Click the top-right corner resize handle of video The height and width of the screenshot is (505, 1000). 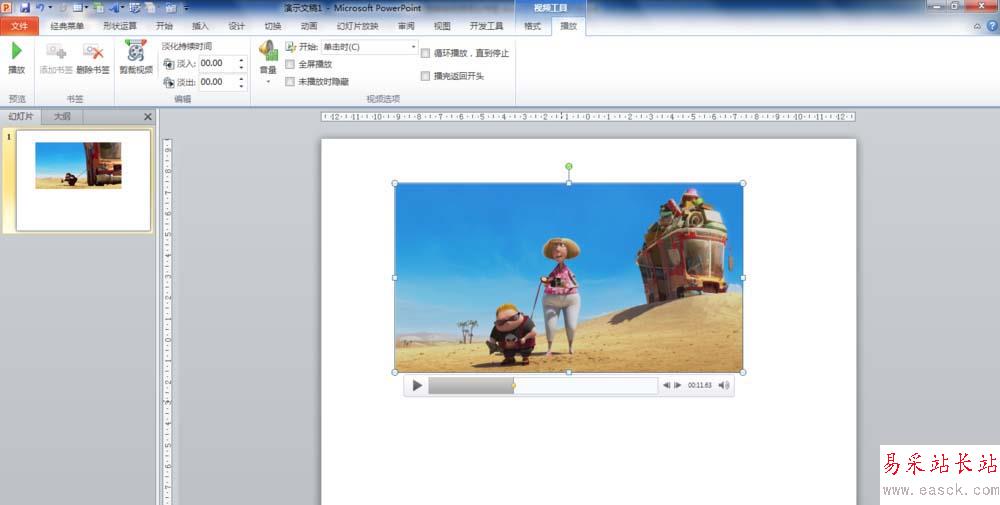coord(743,184)
